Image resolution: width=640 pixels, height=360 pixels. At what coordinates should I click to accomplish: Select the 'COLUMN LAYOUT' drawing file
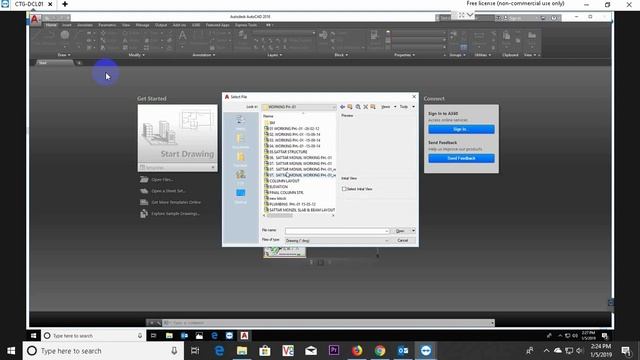(282, 180)
